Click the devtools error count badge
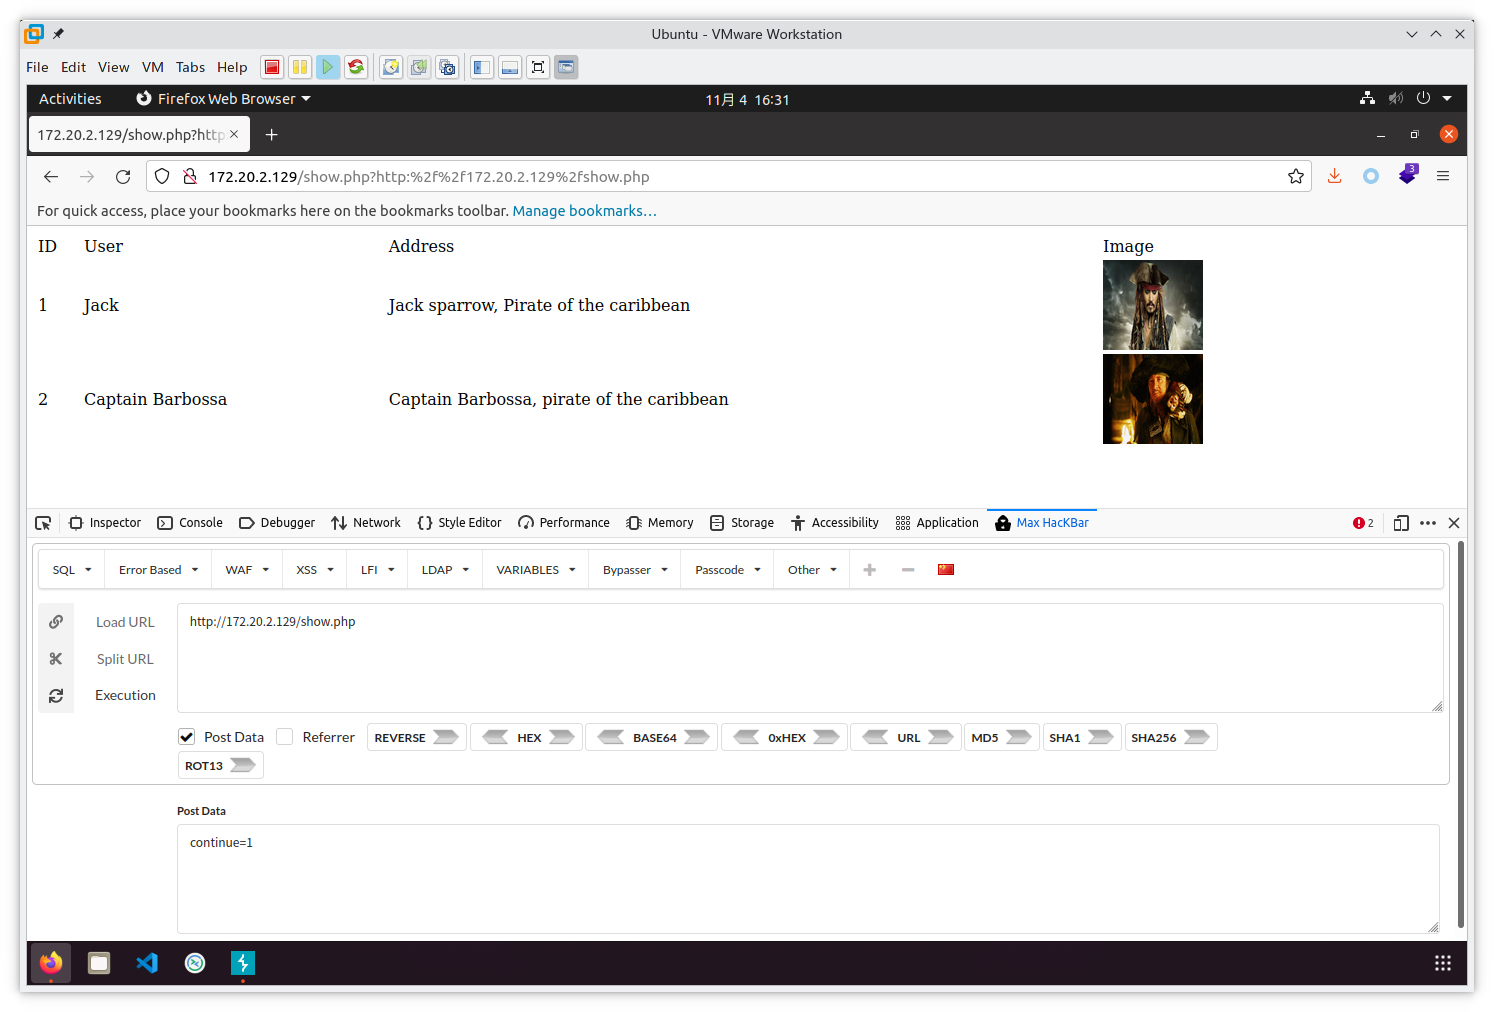This screenshot has width=1494, height=1012. (1363, 523)
